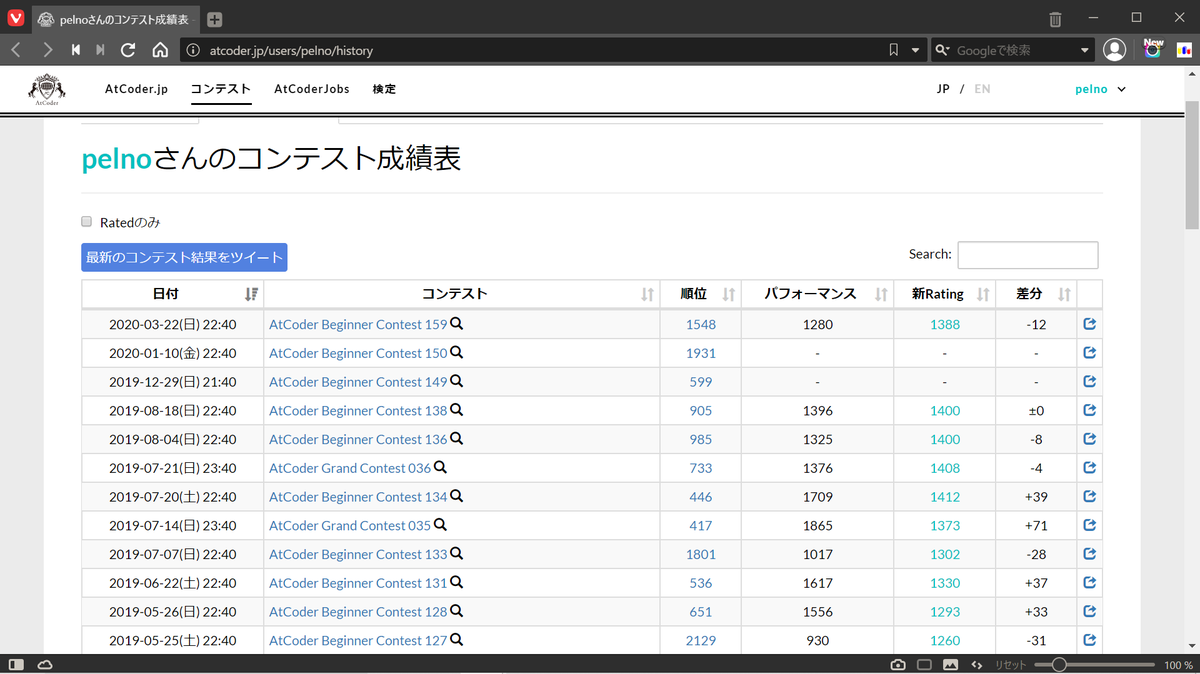Open the sync cloud icon in status bar

[x=45, y=664]
